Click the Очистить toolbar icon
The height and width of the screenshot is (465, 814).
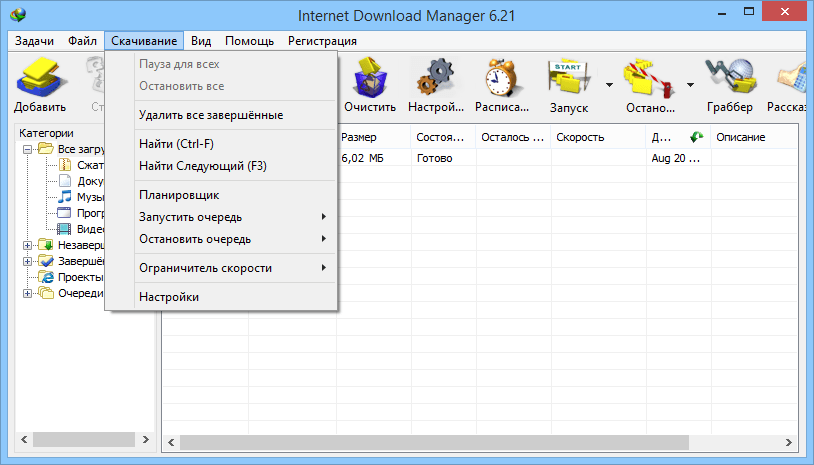click(370, 84)
